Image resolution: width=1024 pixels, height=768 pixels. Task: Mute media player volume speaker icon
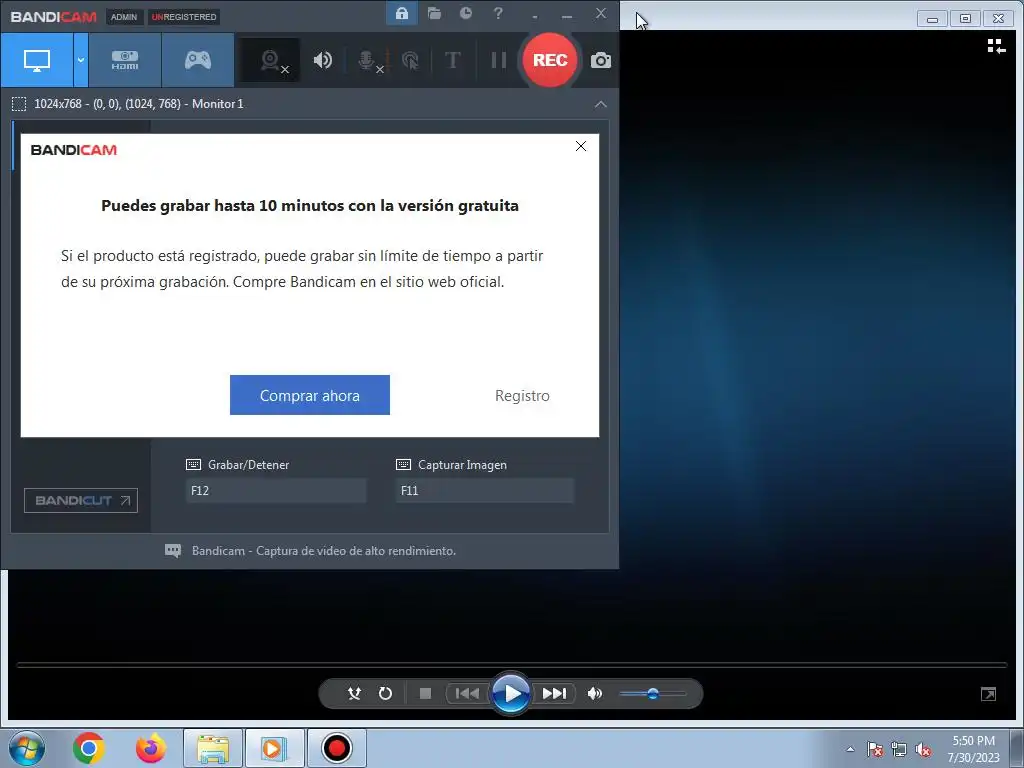594,694
